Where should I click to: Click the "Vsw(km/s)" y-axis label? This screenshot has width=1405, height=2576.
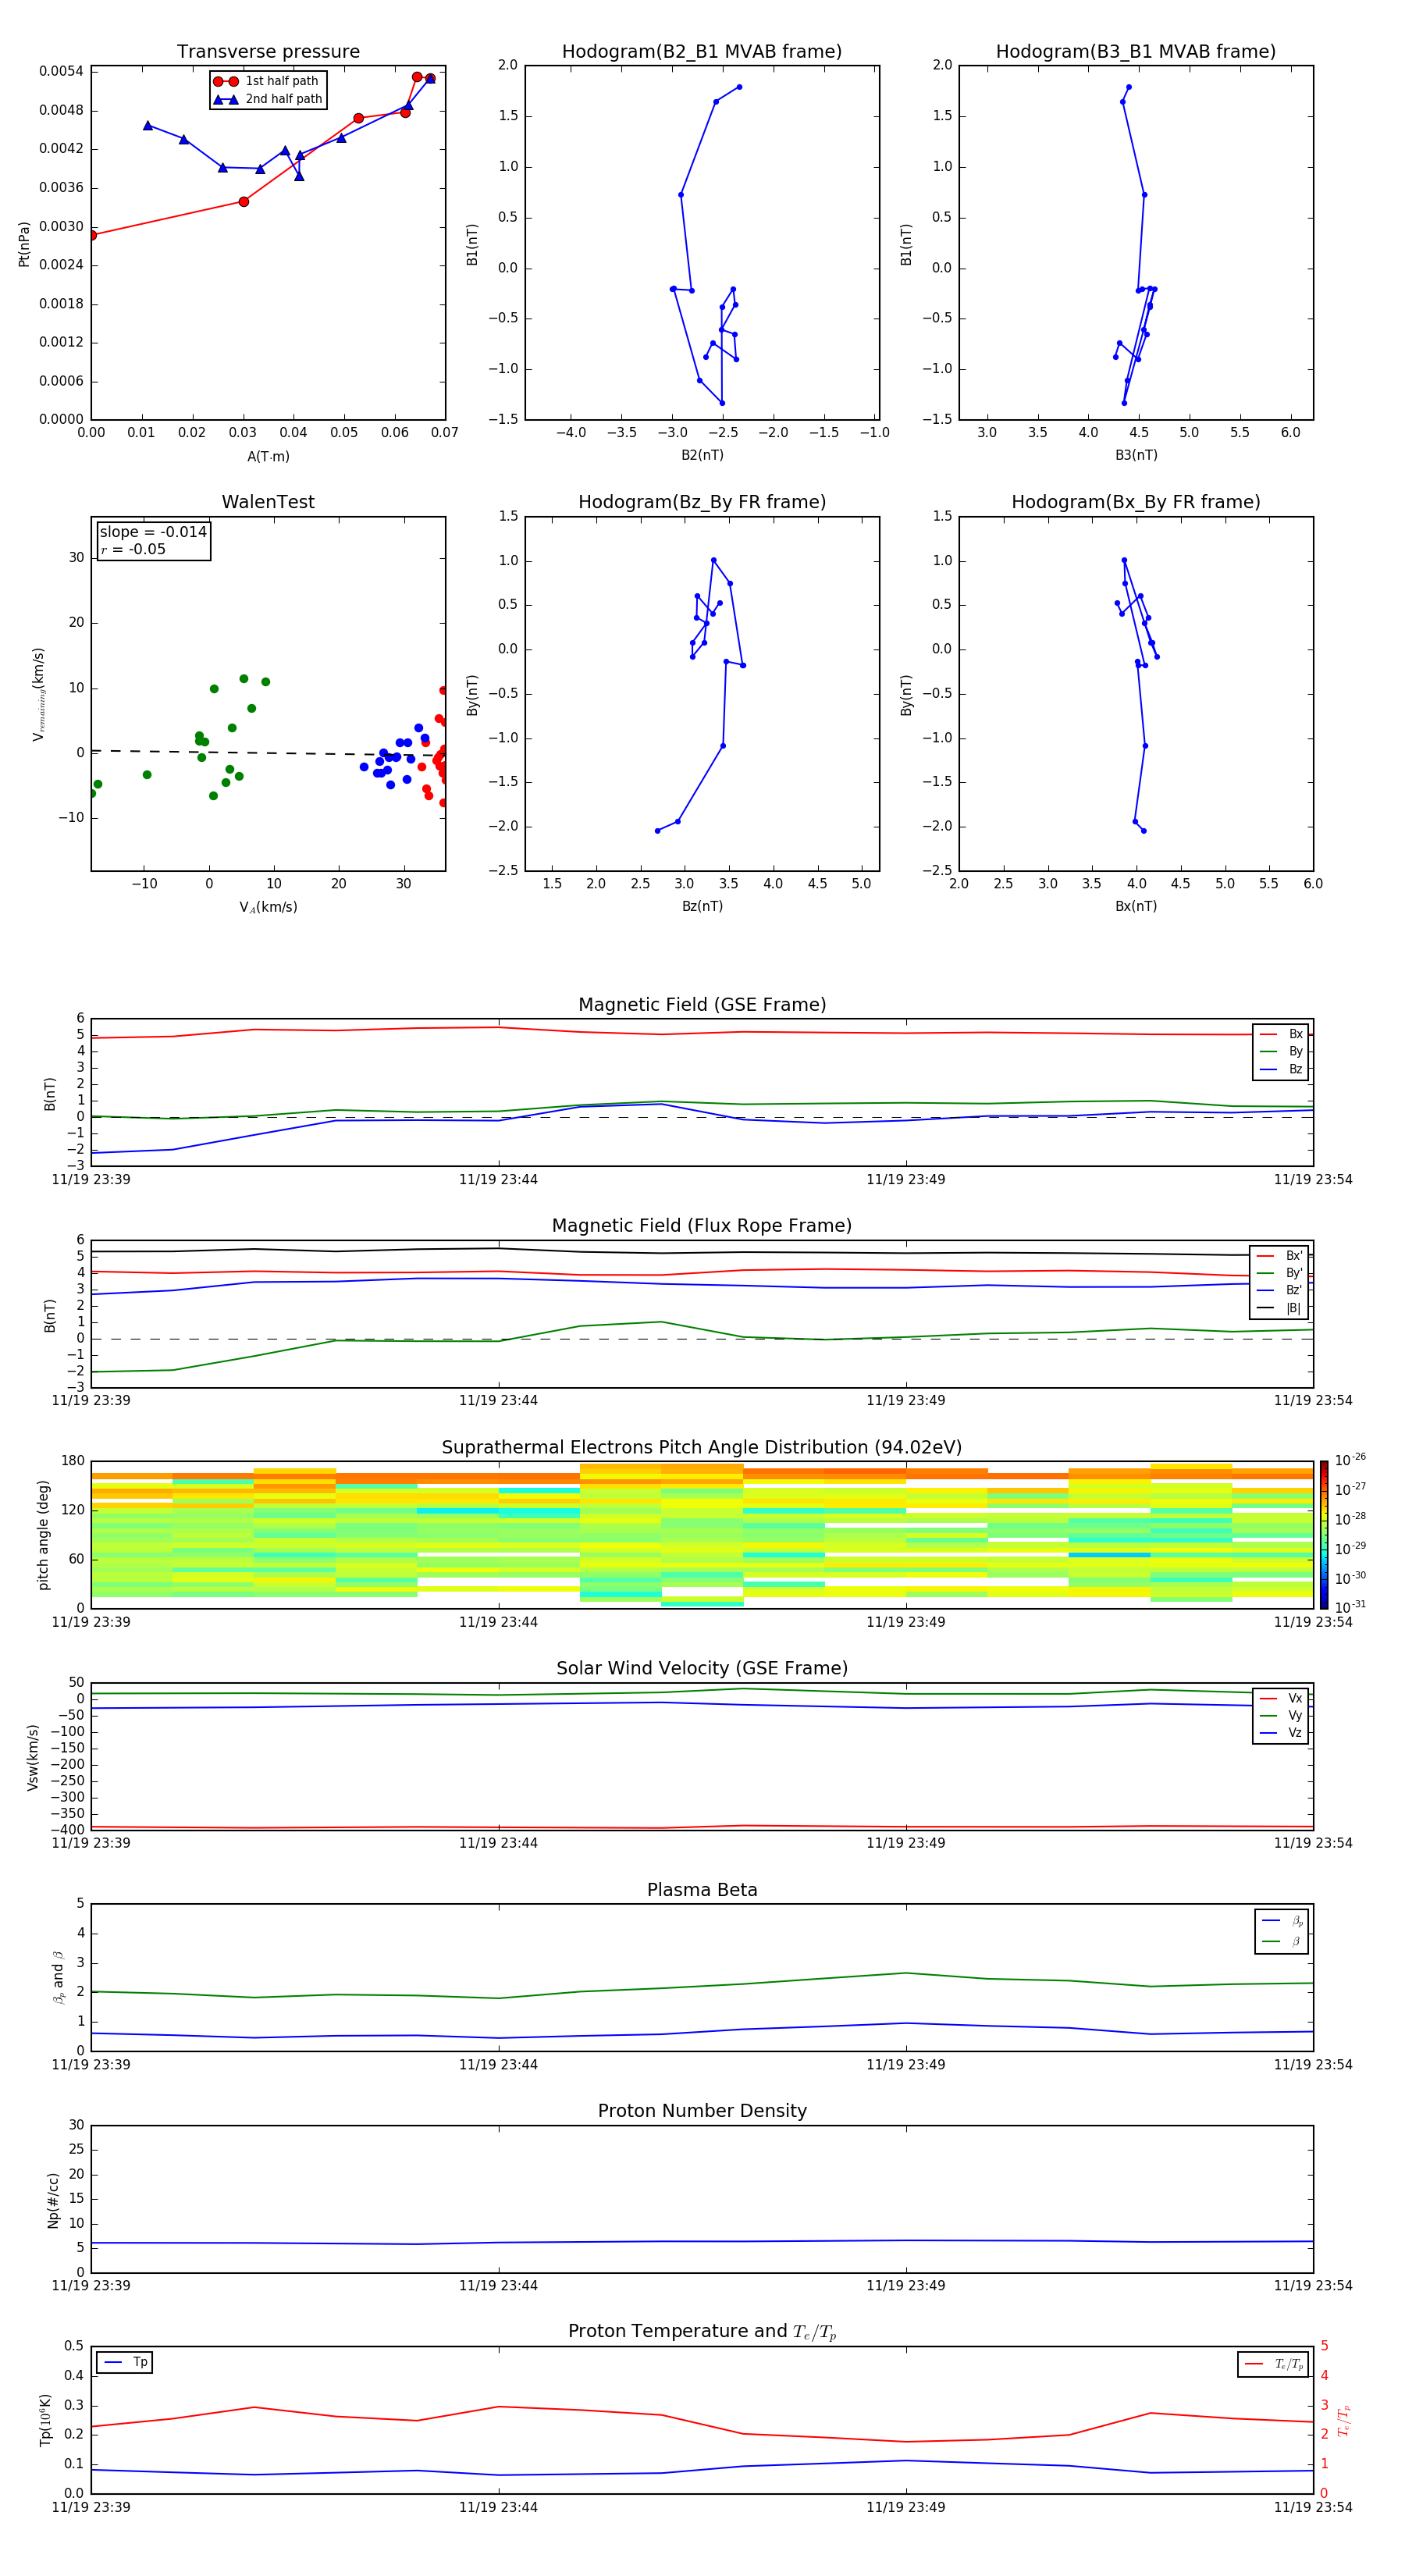pyautogui.click(x=32, y=1757)
